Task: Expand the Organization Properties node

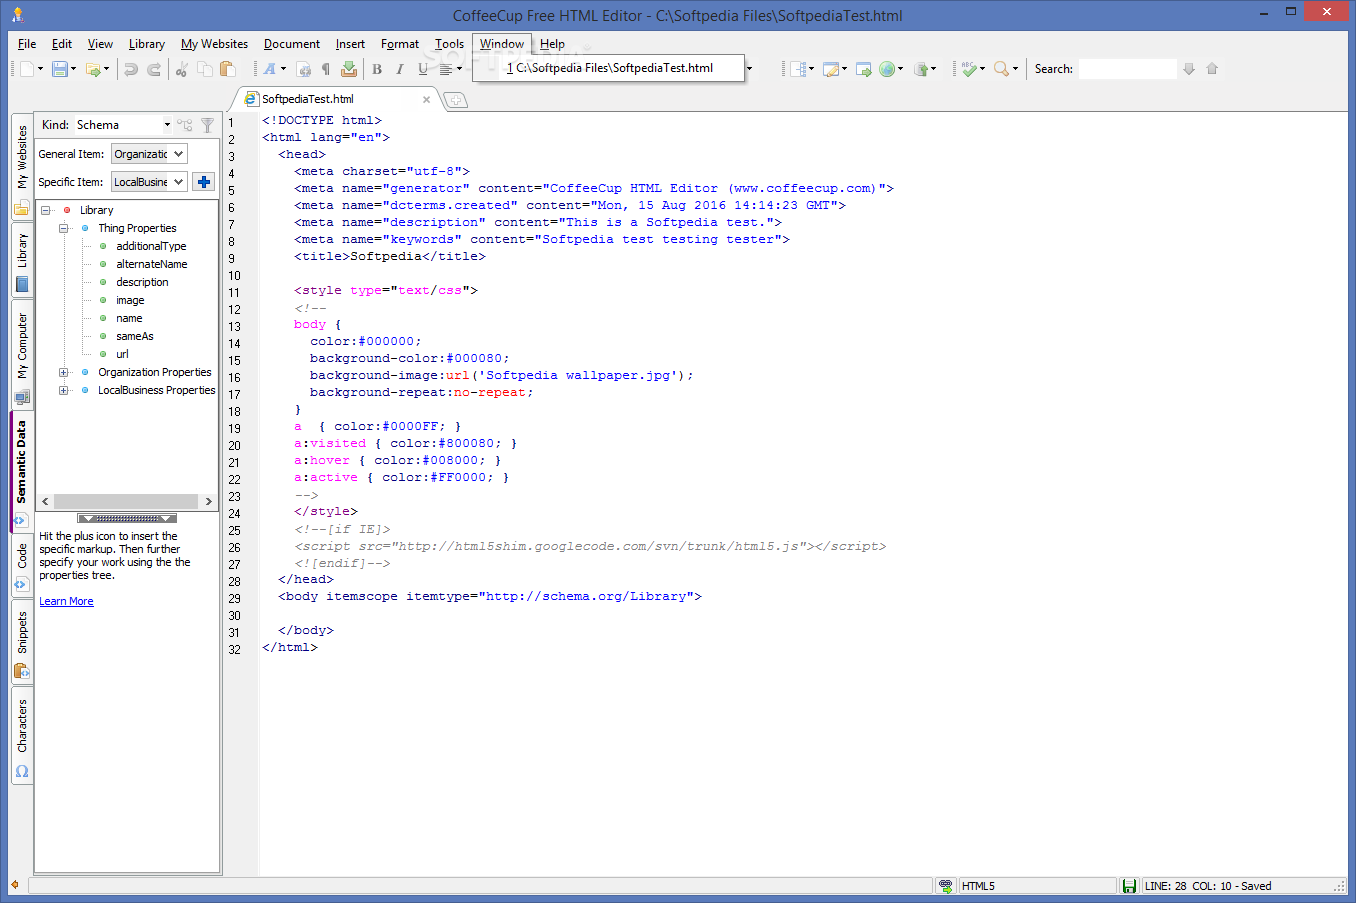Action: click(64, 373)
